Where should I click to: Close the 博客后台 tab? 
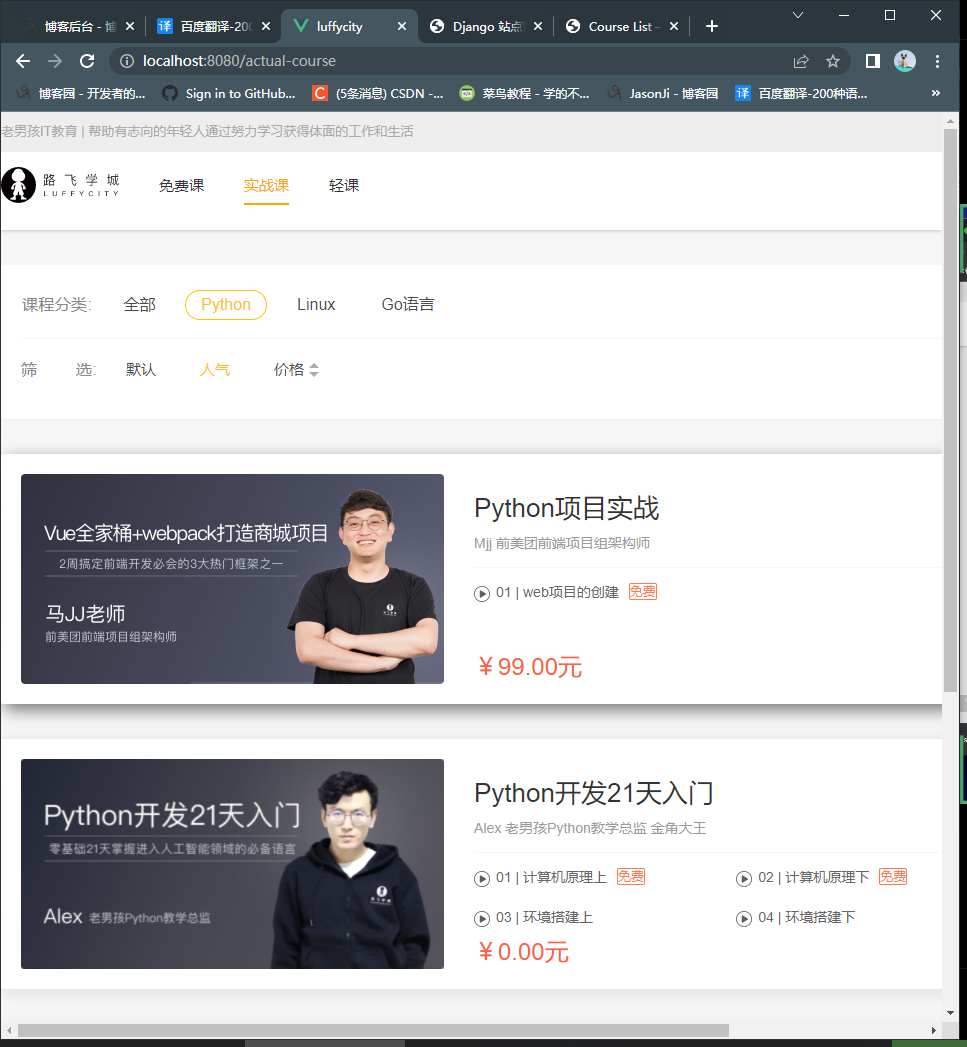click(x=130, y=26)
